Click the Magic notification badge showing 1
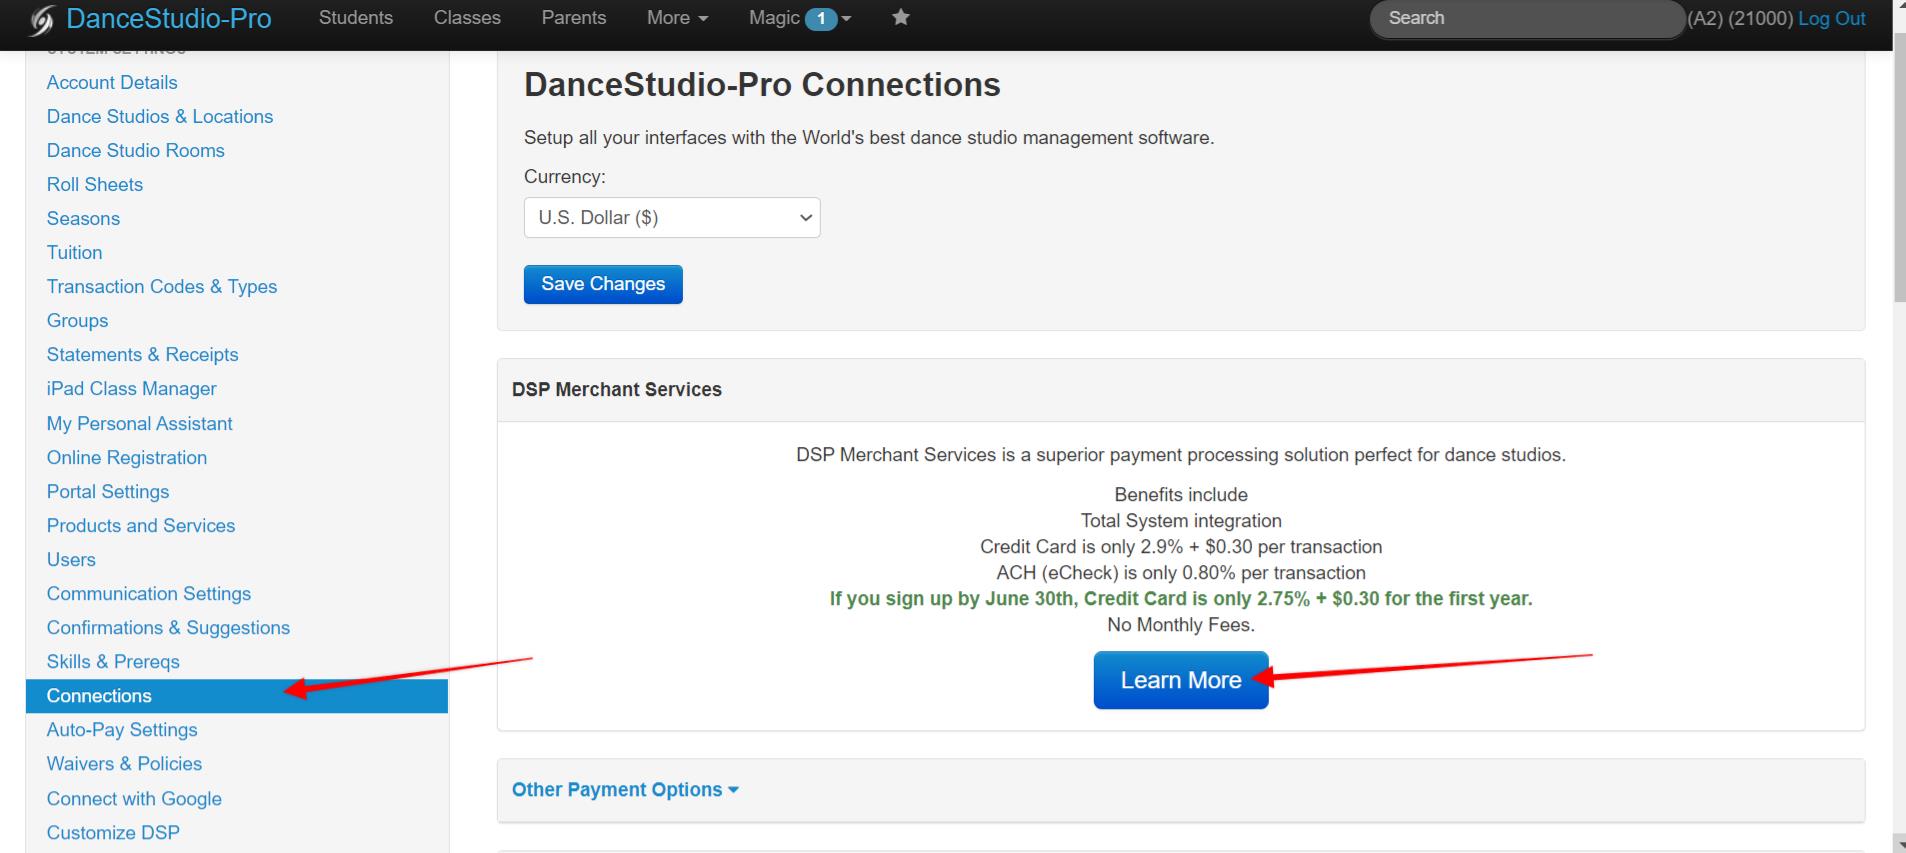Screen dimensions: 1906x853 pos(821,19)
